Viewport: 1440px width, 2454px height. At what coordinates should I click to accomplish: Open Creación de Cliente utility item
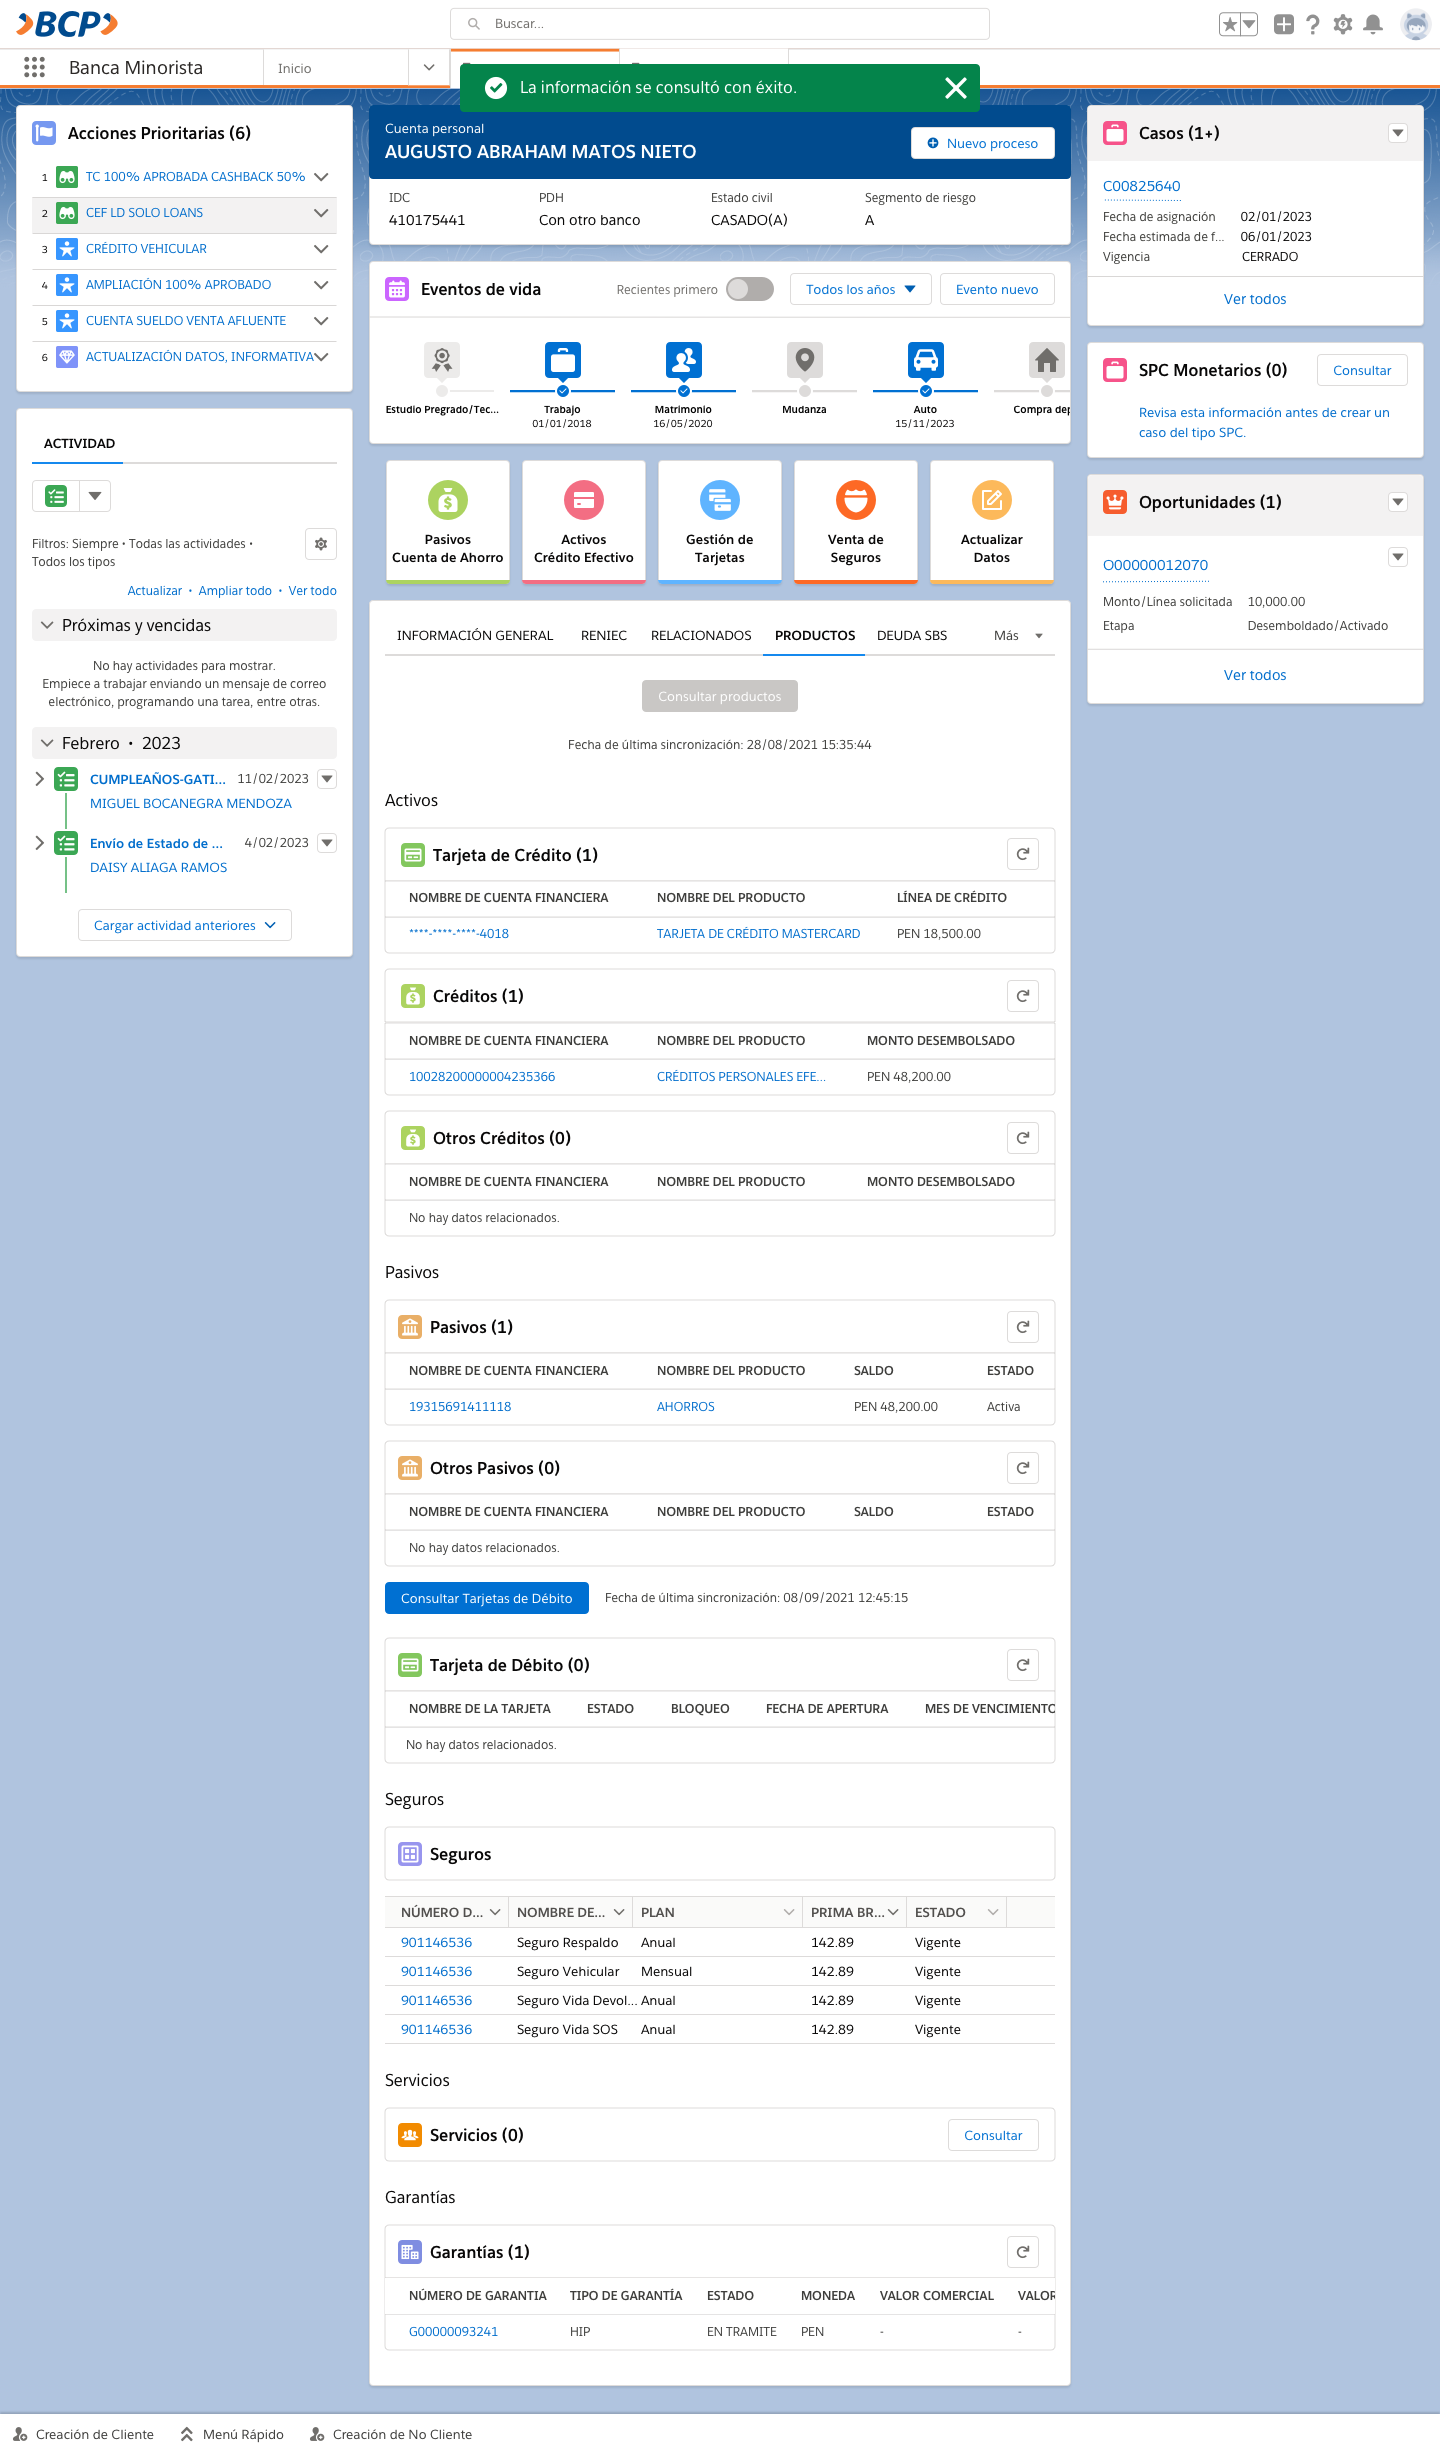(x=84, y=2434)
